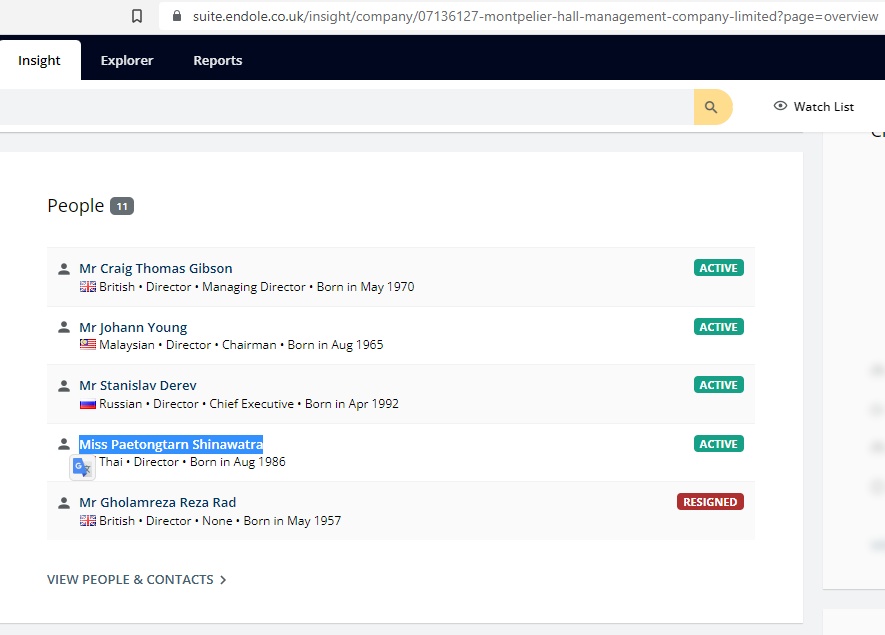Click person icon beside Craig Thomas Gibson
Image resolution: width=885 pixels, height=635 pixels.
coord(64,269)
